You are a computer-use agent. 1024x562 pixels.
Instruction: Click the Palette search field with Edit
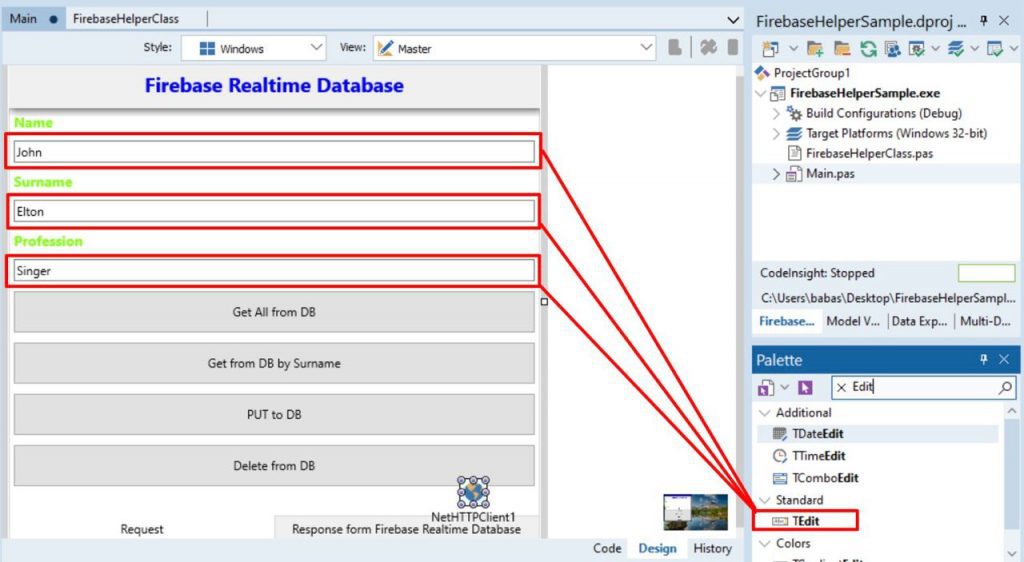(x=923, y=388)
